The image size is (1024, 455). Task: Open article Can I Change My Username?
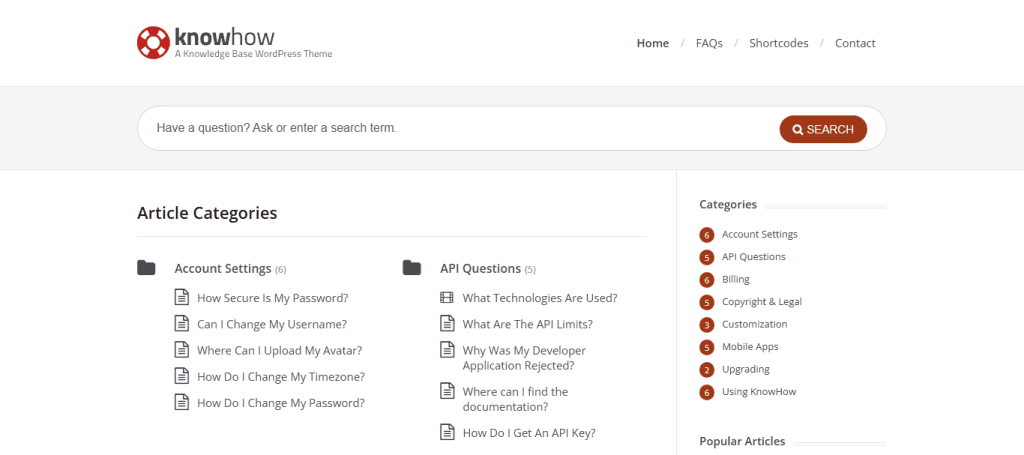point(272,324)
